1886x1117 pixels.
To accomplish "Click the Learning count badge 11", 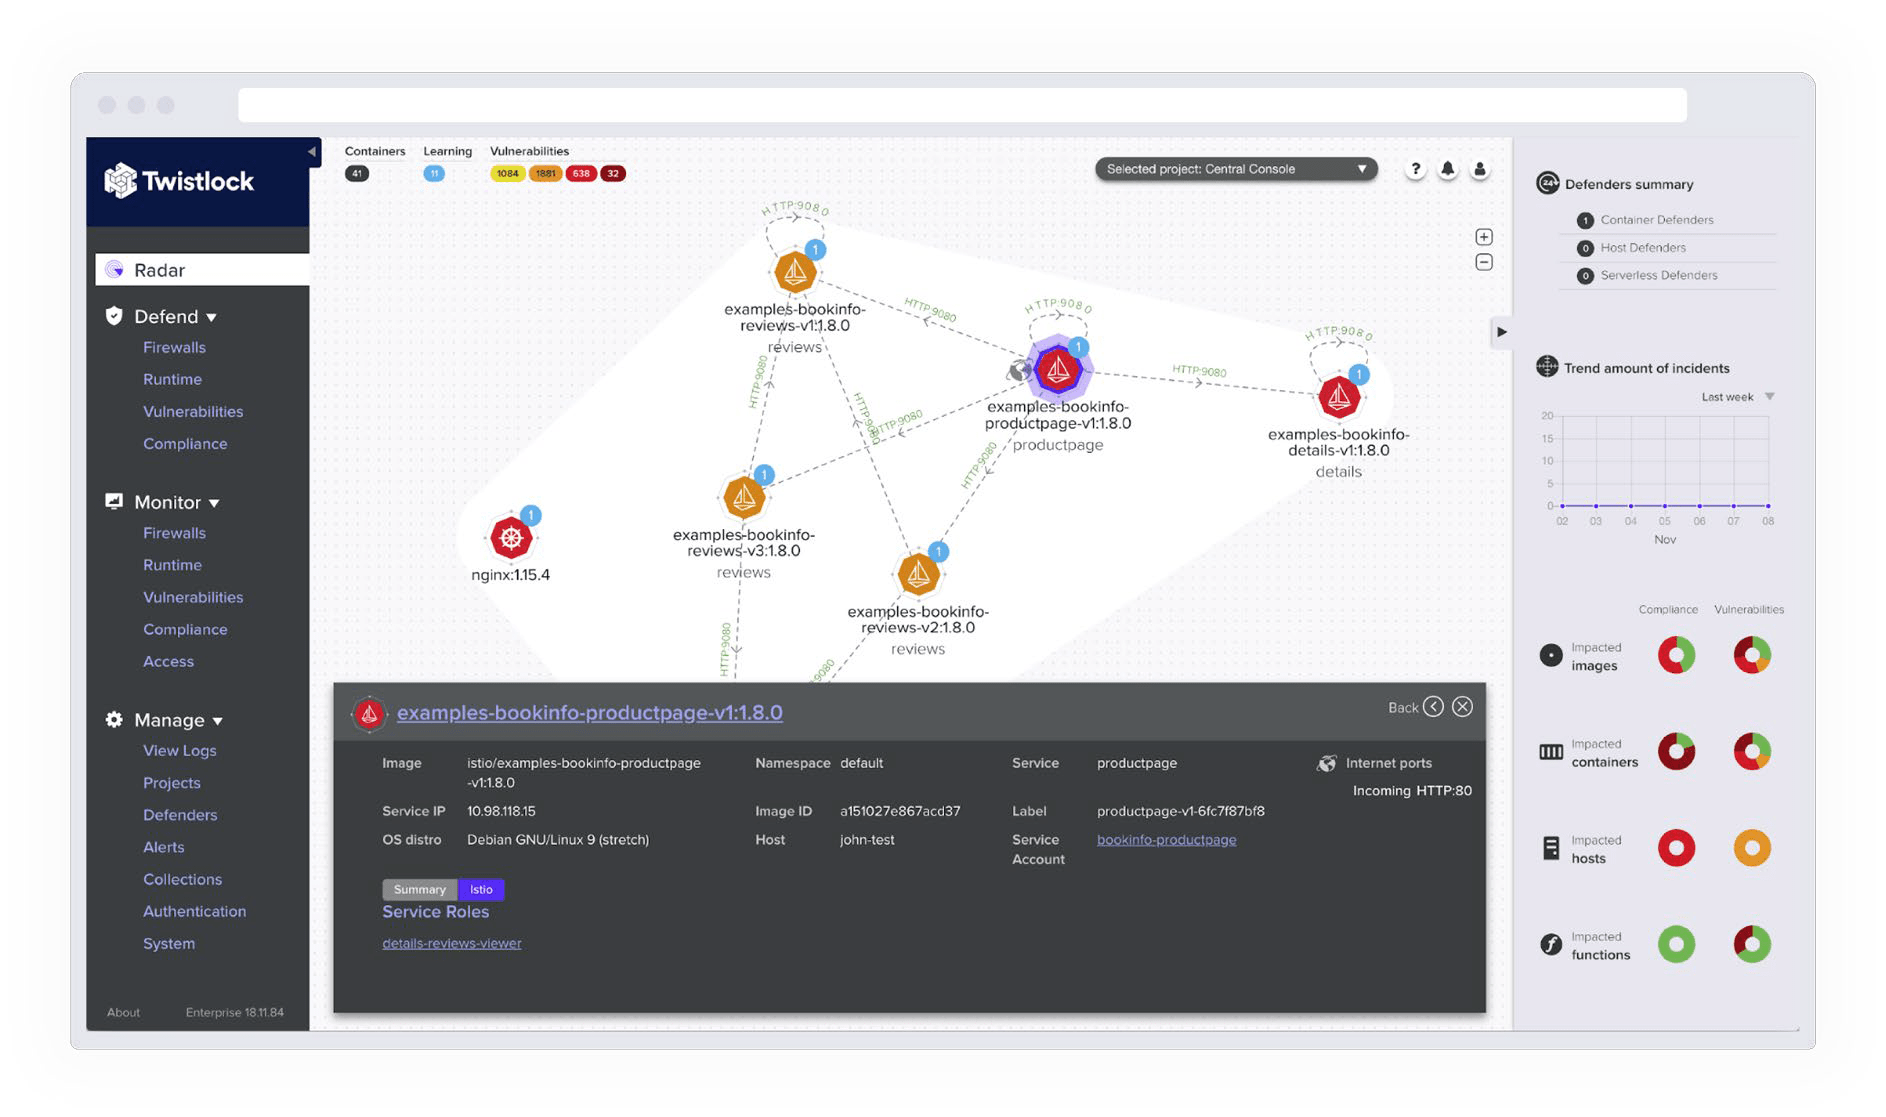I will (434, 173).
